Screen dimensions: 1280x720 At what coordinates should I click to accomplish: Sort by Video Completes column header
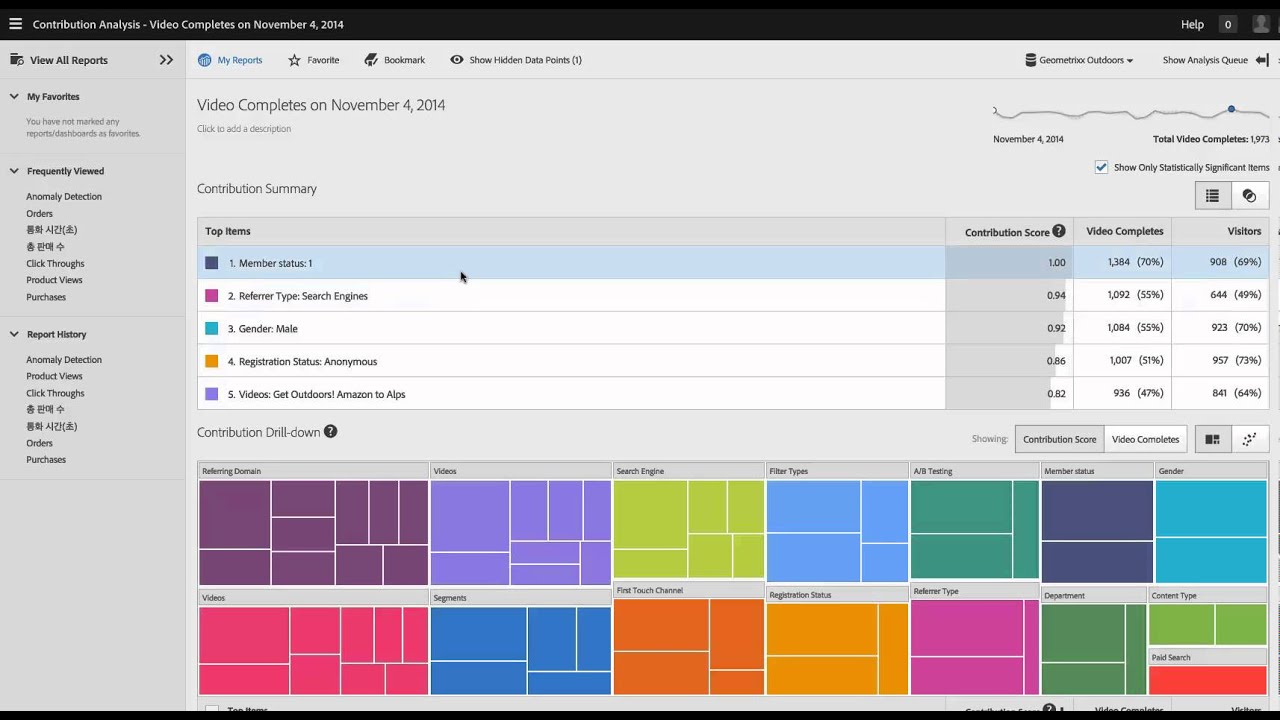[x=1124, y=231]
